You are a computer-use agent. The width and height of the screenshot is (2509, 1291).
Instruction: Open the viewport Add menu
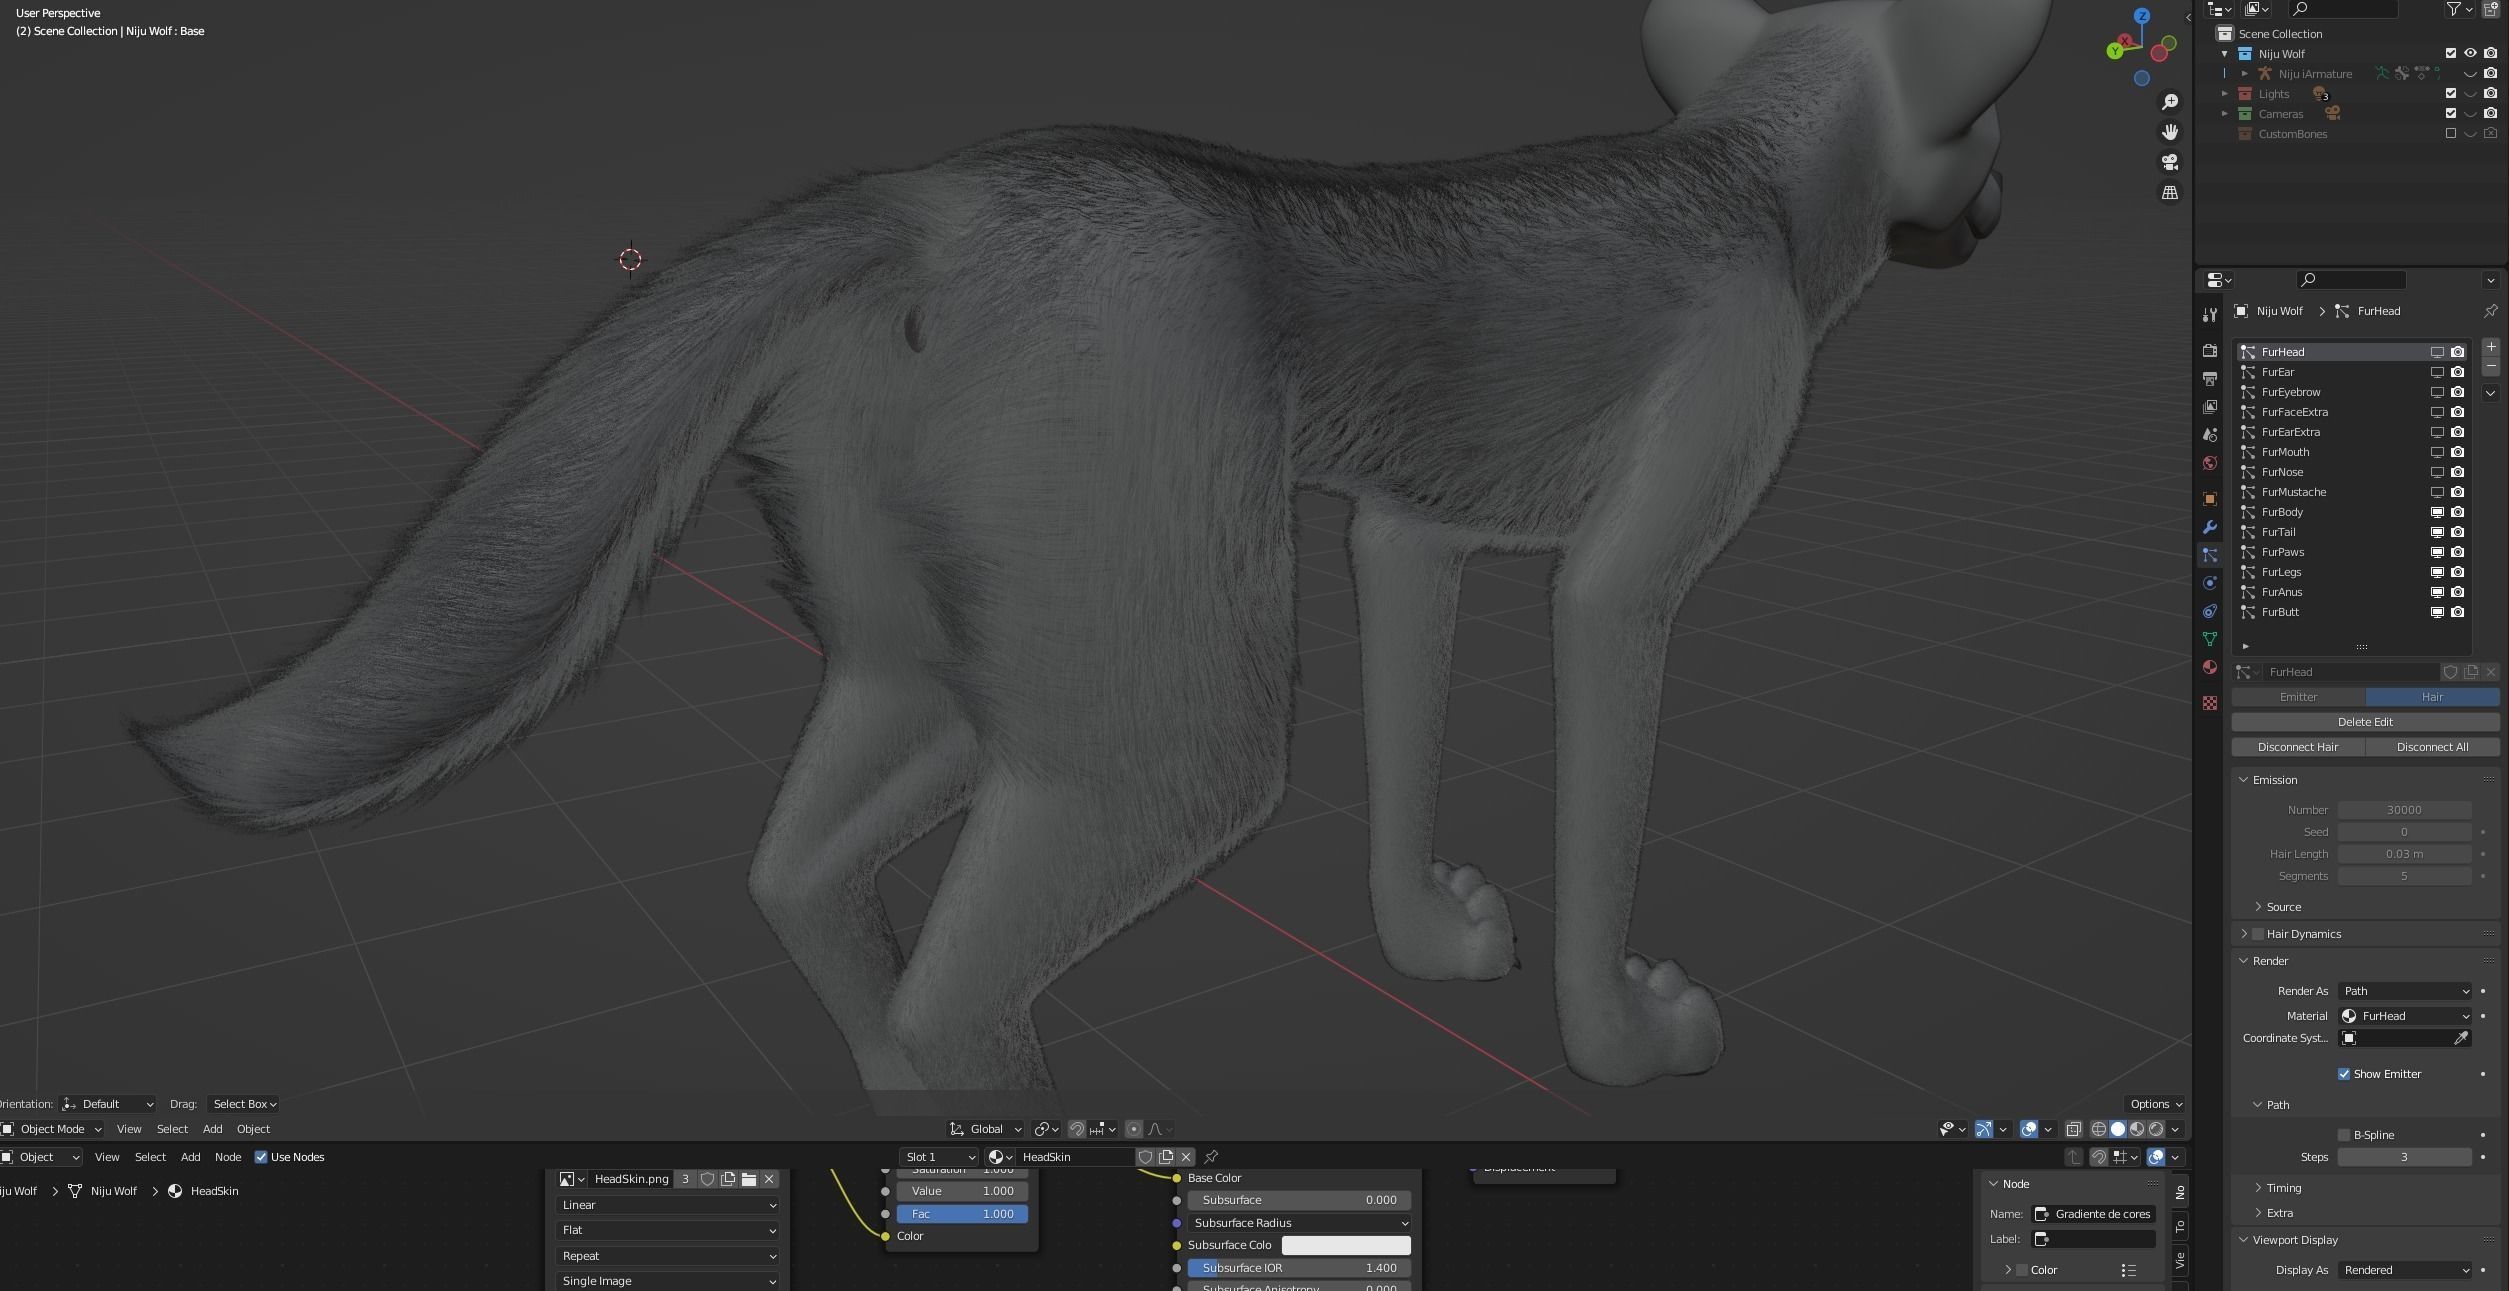212,1129
